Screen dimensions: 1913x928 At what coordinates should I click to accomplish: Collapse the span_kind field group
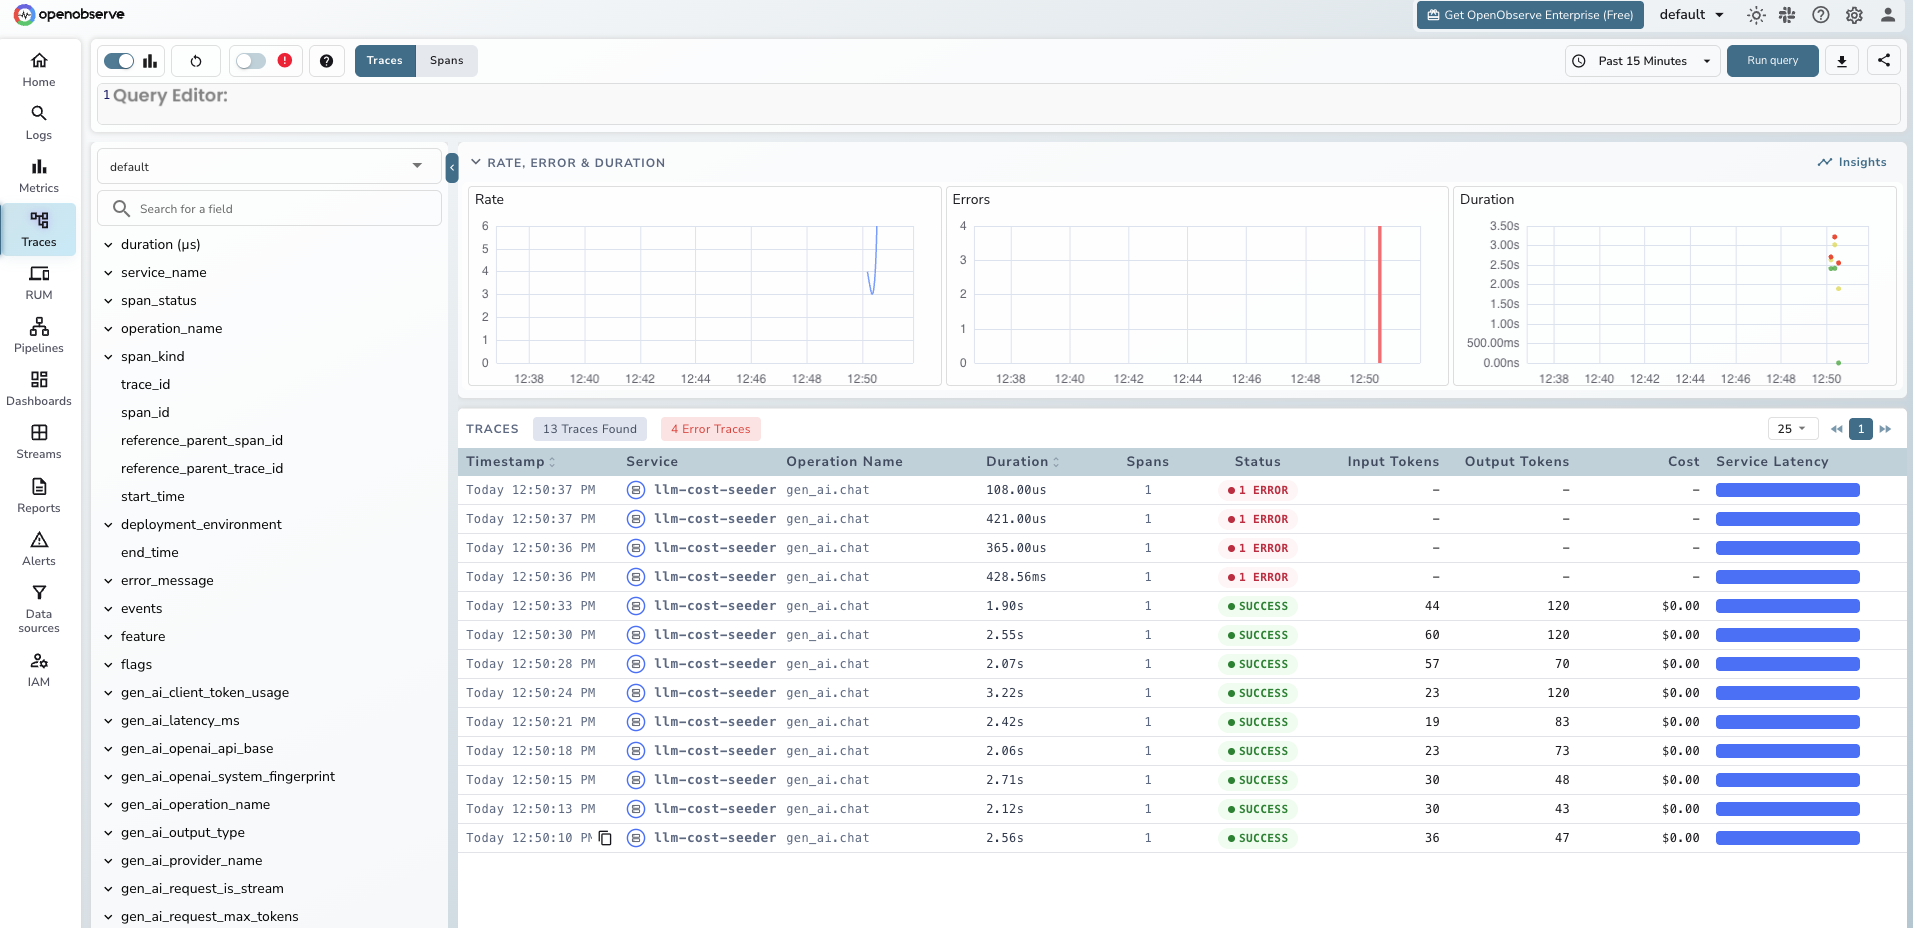click(x=108, y=356)
